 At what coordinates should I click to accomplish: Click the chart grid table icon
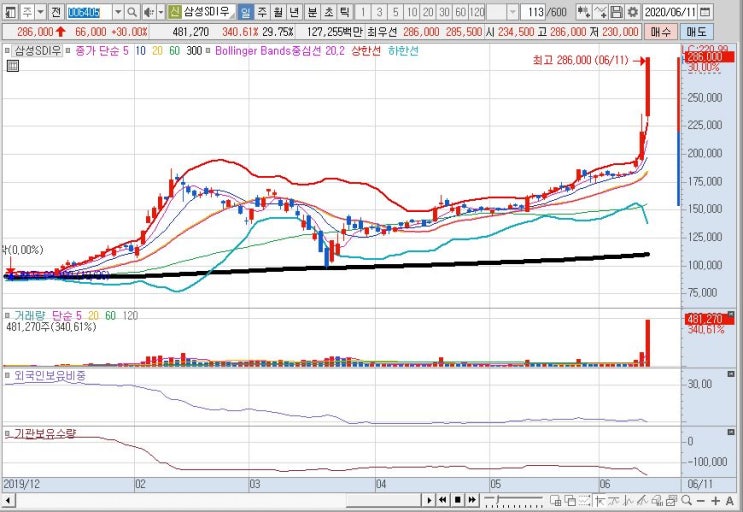coord(13,66)
